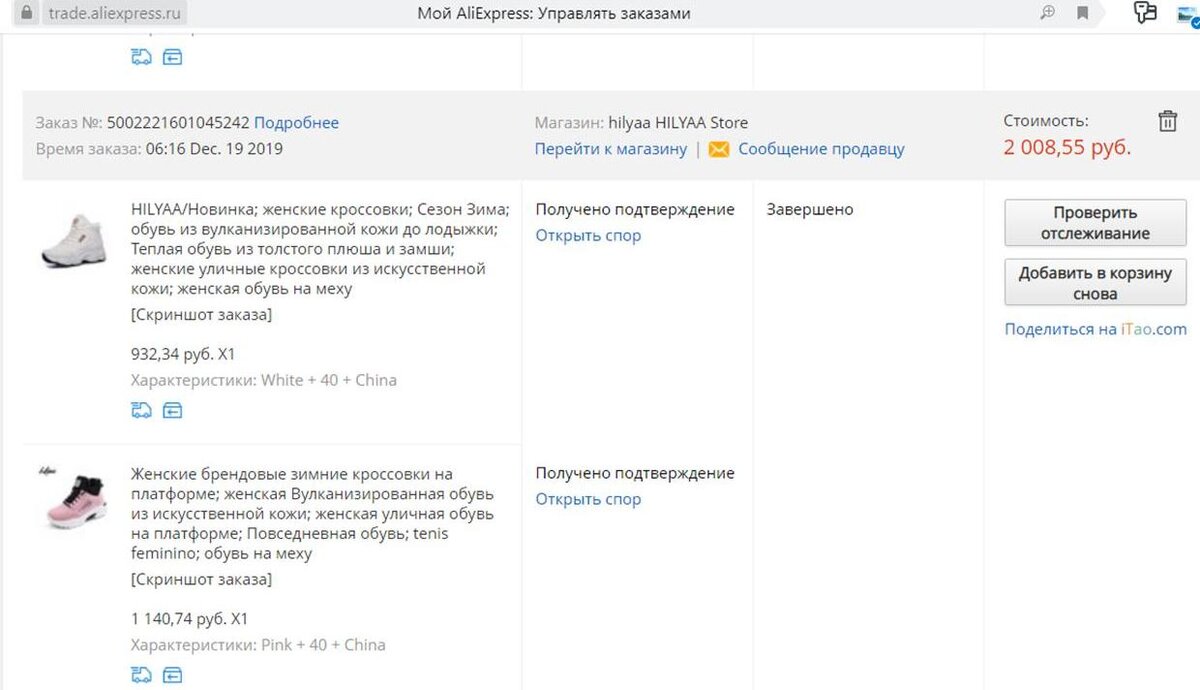Click the delivery truck icon above the order header
The height and width of the screenshot is (690, 1200).
click(141, 57)
